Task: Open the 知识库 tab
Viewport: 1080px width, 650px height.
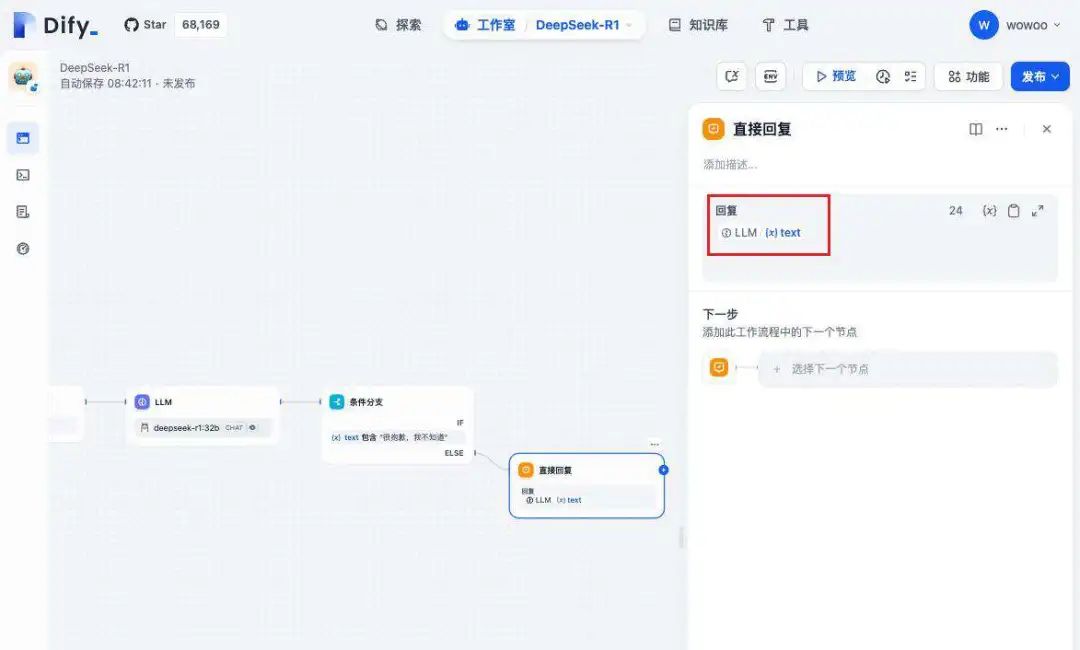Action: coord(698,25)
